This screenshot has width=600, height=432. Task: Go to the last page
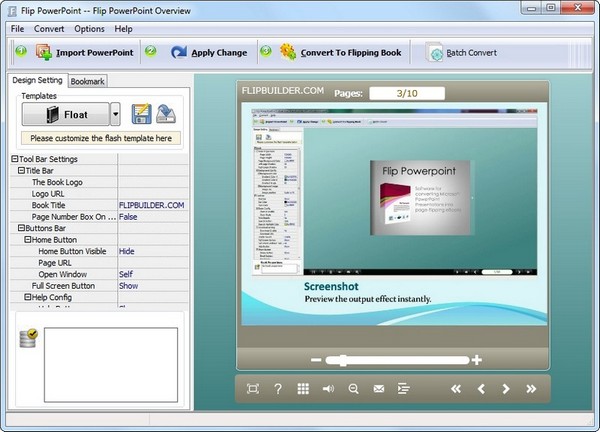tap(531, 389)
